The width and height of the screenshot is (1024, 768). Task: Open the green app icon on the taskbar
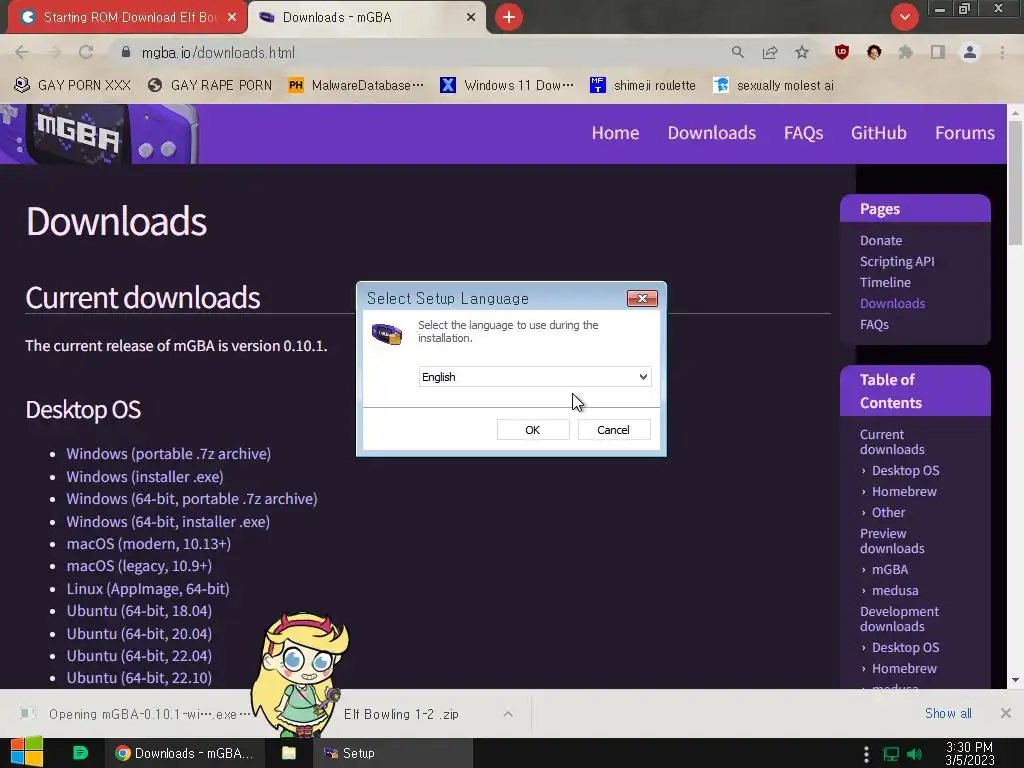click(80, 752)
